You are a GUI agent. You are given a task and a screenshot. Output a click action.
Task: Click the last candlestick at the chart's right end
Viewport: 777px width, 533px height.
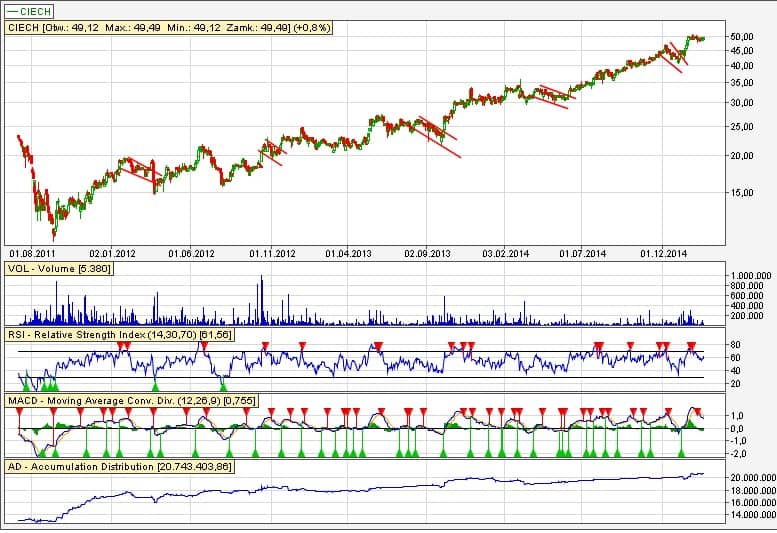click(703, 38)
